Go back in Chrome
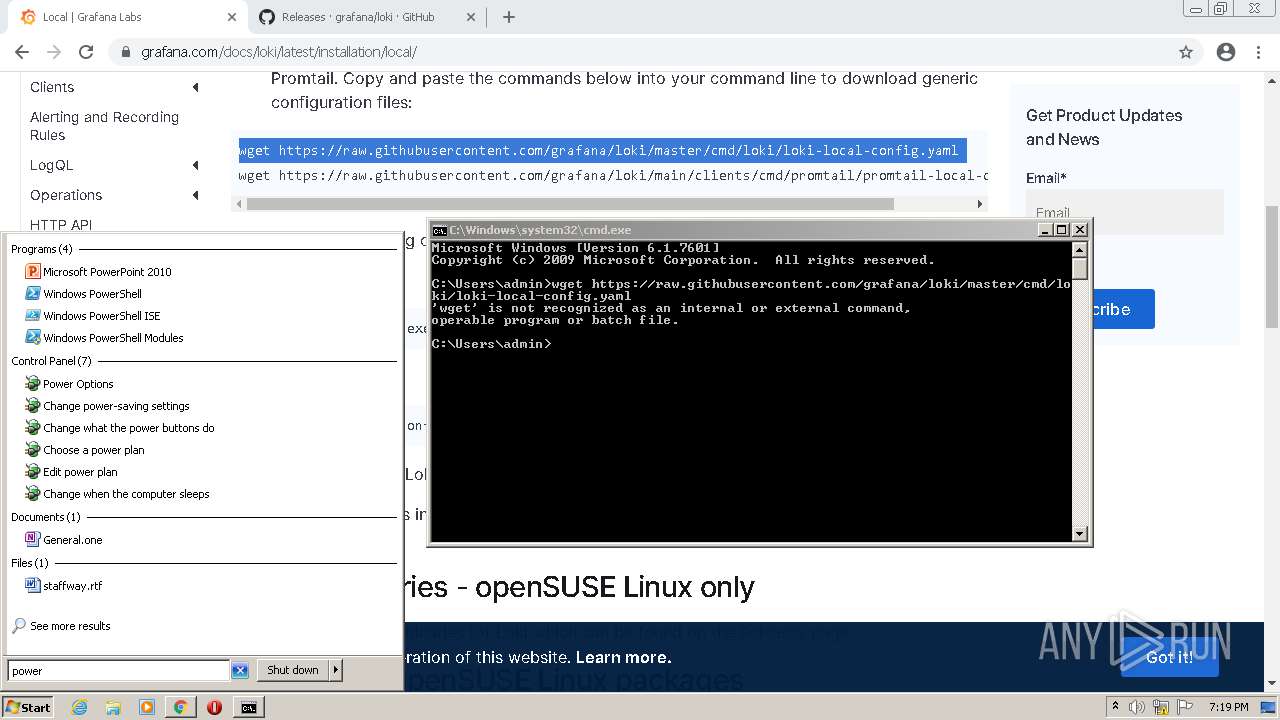This screenshot has width=1280, height=720. tap(22, 52)
